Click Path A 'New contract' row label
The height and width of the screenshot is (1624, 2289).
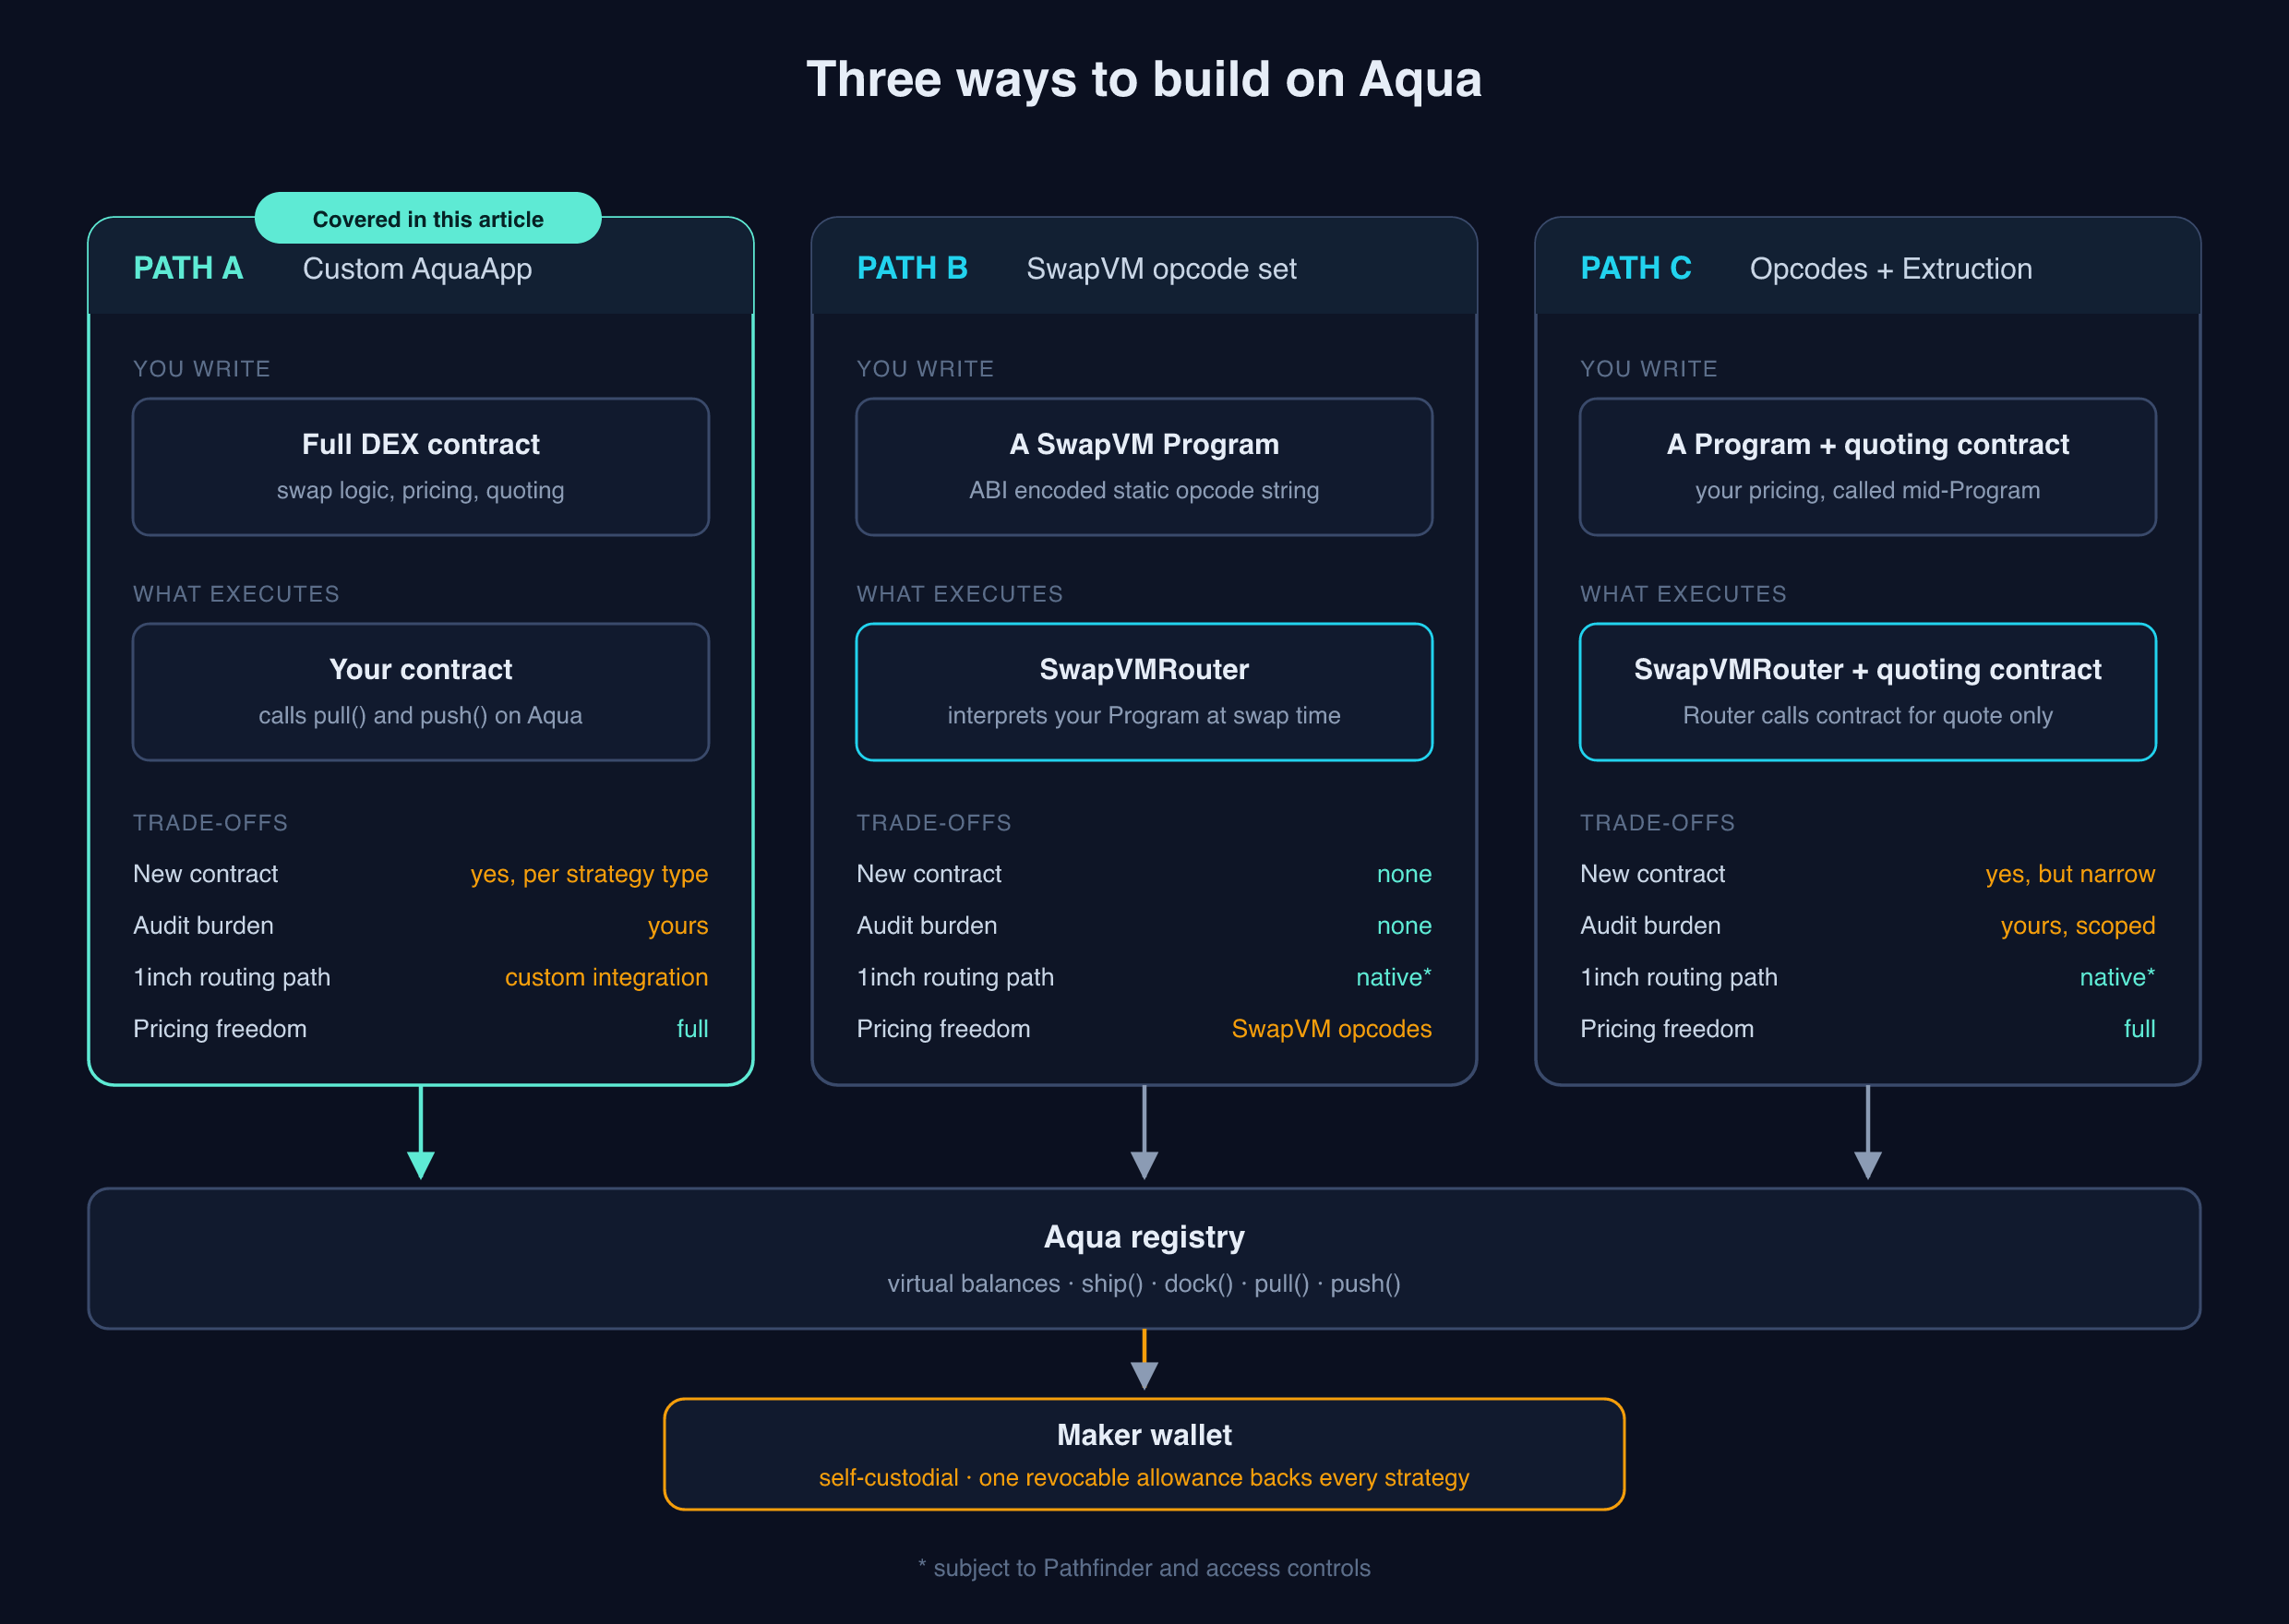(x=205, y=874)
